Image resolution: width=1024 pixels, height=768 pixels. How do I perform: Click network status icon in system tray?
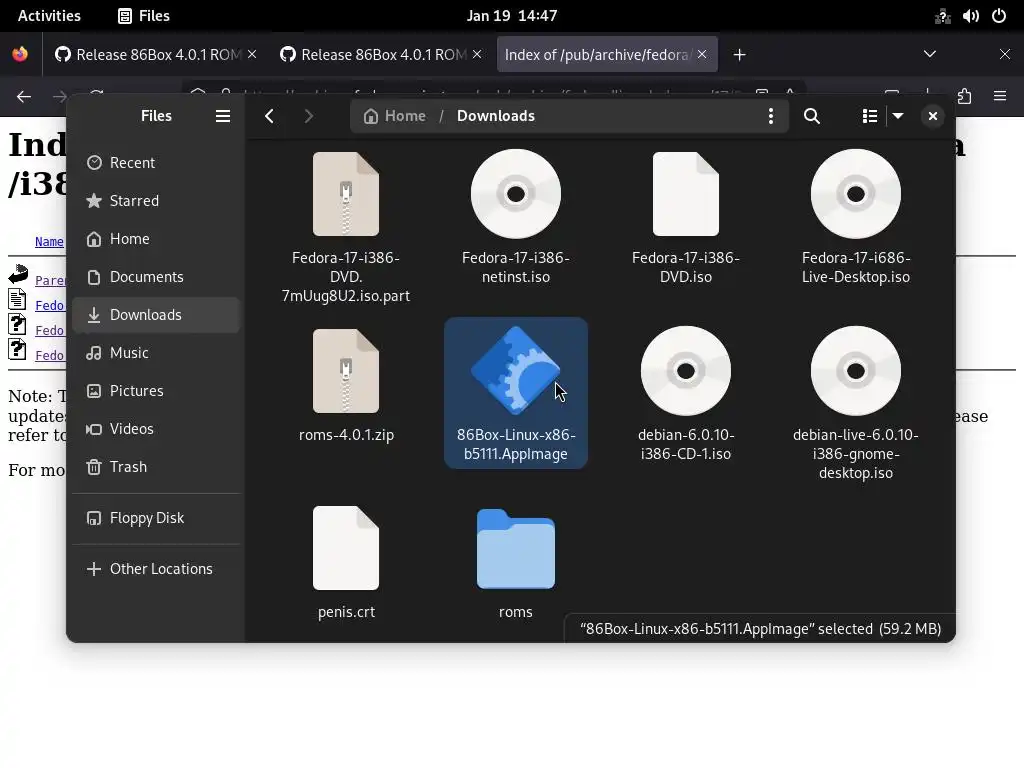(942, 16)
